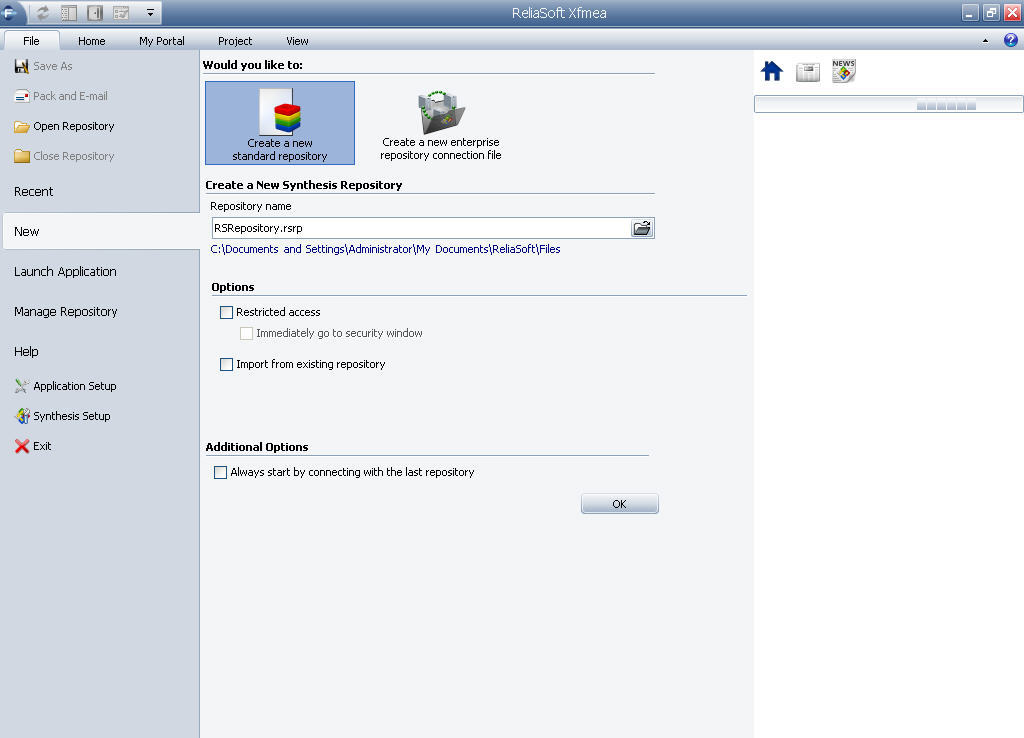Open the My Portal tab

[x=161, y=40]
